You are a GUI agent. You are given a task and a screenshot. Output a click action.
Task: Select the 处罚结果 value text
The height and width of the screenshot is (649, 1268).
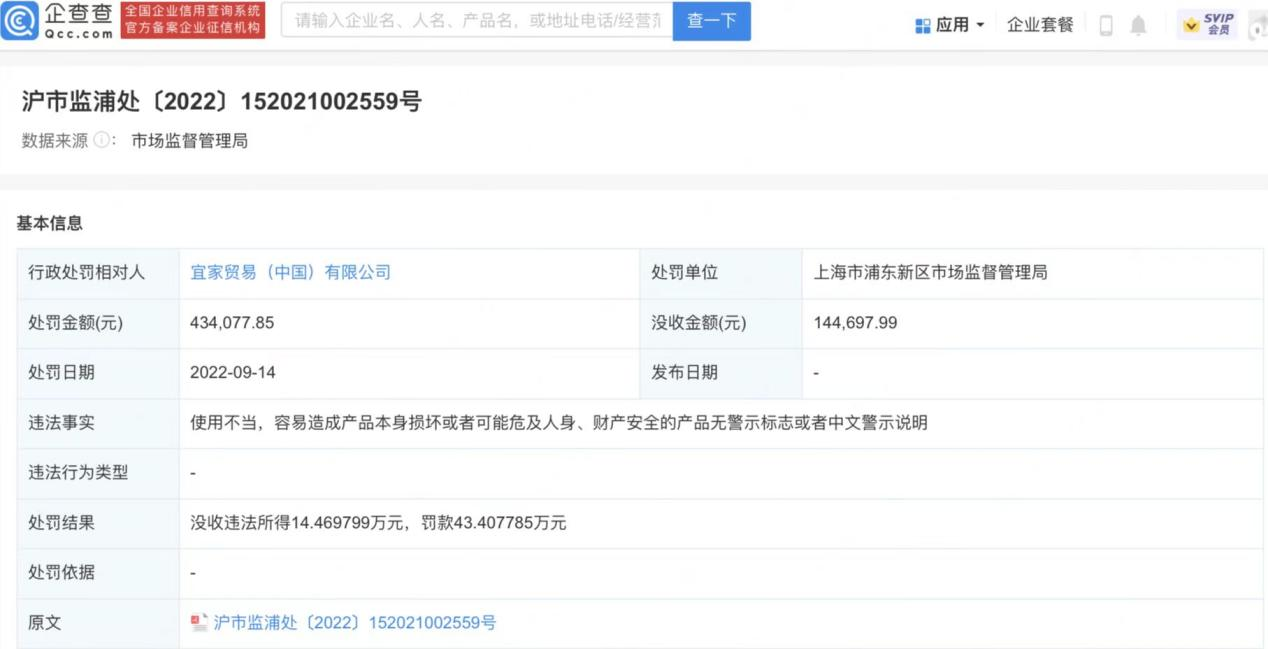(378, 522)
